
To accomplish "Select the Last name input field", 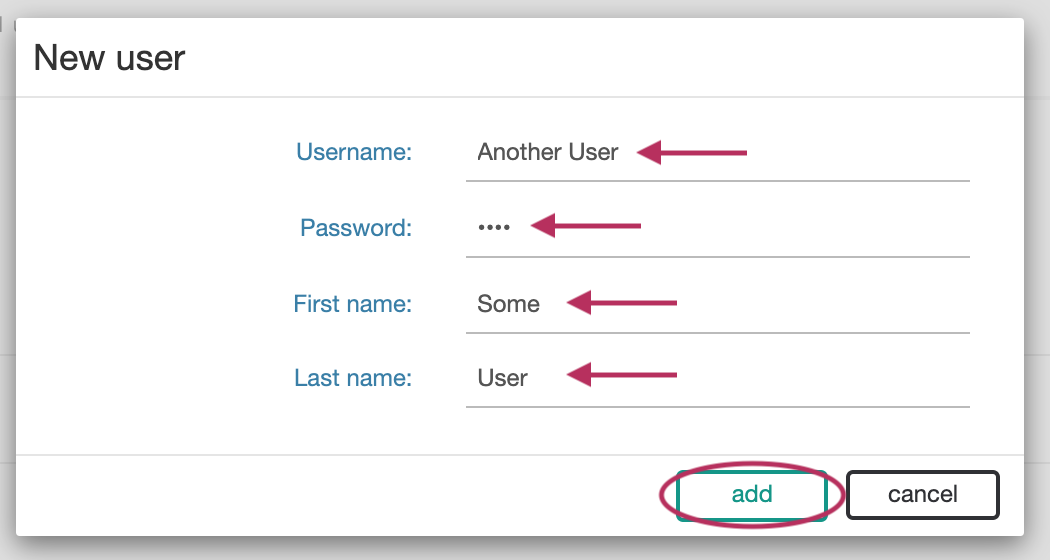I will (717, 378).
